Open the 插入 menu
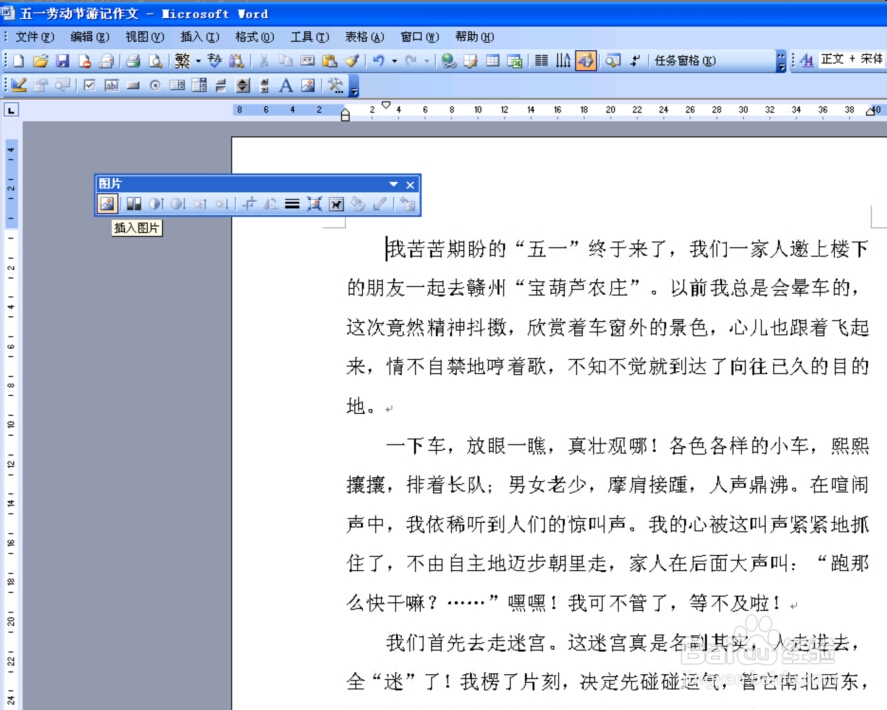The height and width of the screenshot is (710, 887). pyautogui.click(x=198, y=36)
